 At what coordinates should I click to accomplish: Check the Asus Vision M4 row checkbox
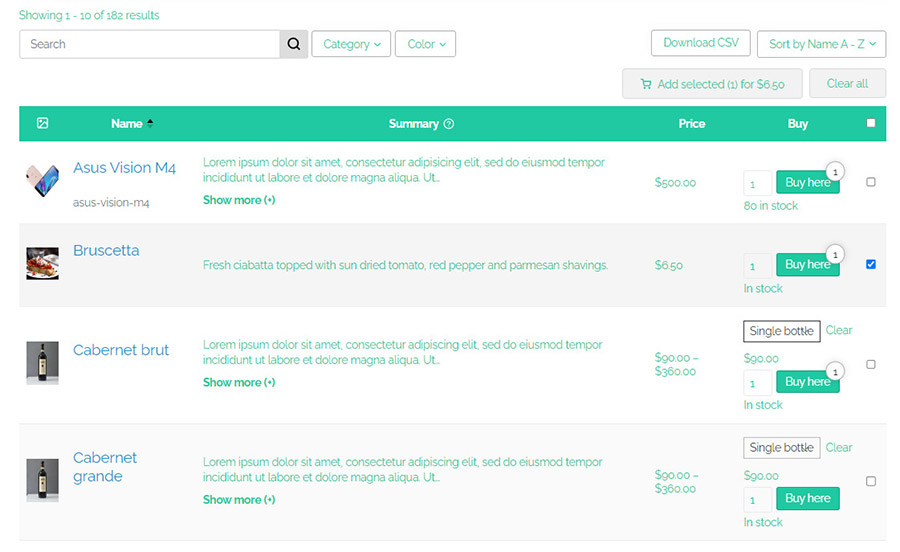point(871,182)
